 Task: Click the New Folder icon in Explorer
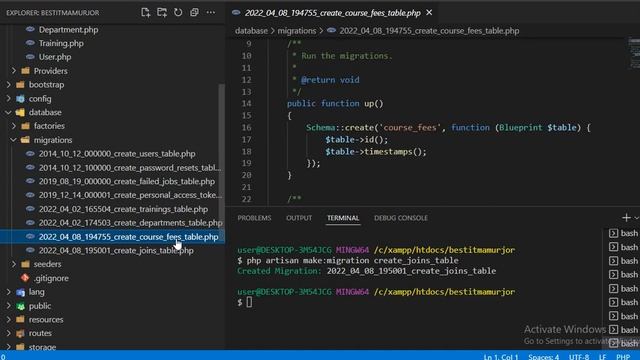pos(162,12)
